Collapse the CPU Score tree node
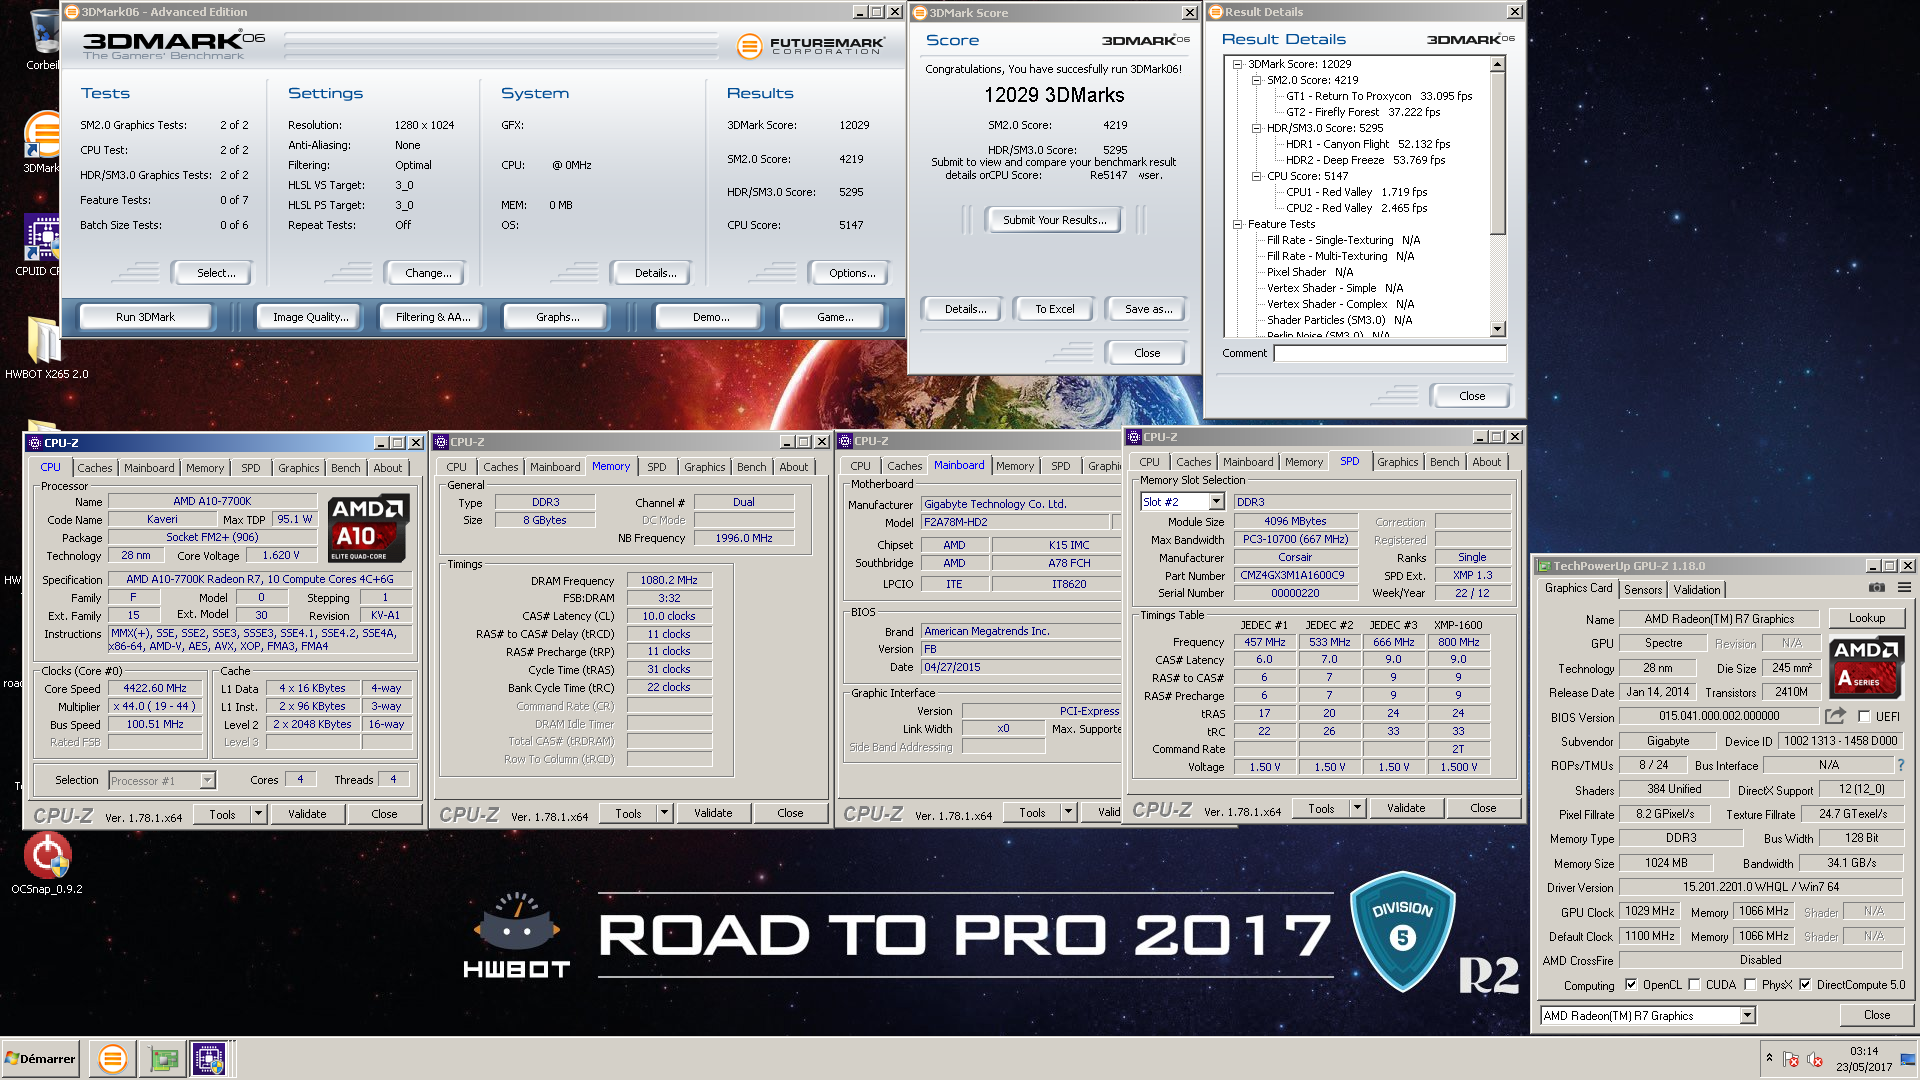 pos(1256,176)
